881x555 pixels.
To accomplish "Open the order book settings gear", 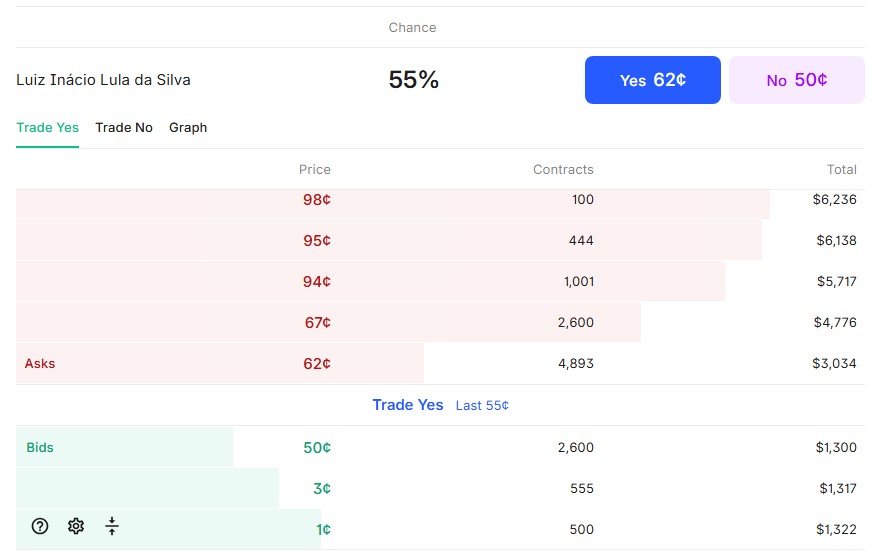I will (x=76, y=526).
